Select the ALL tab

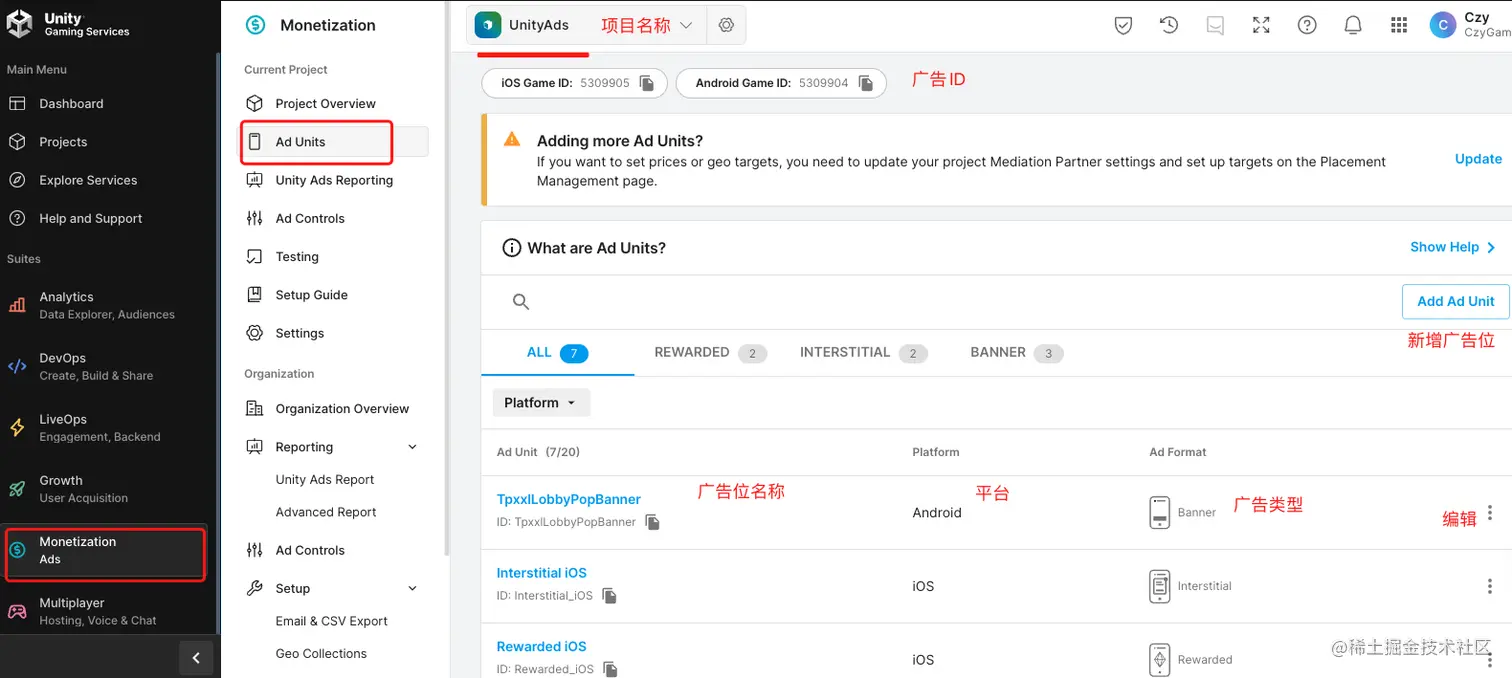557,352
